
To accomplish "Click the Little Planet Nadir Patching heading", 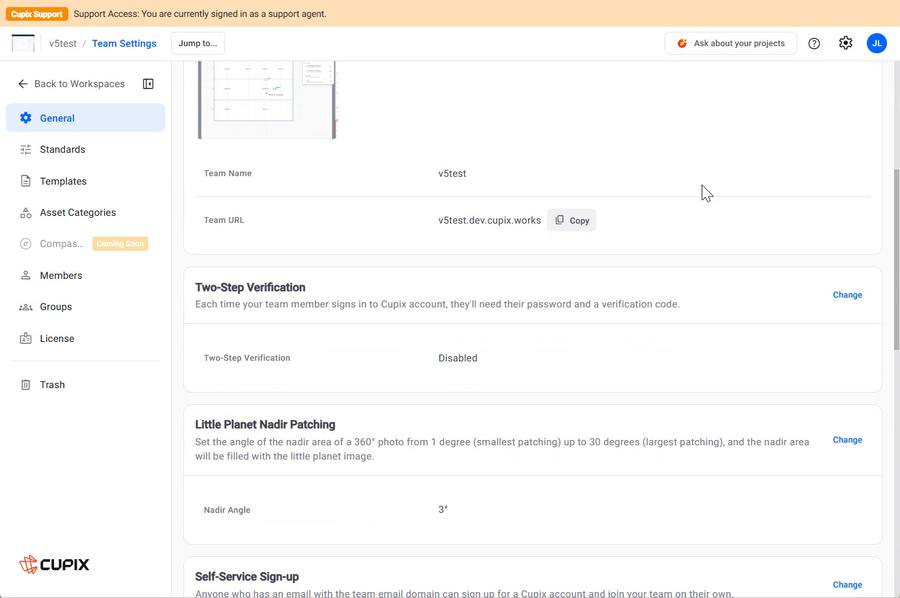I will pos(265,424).
